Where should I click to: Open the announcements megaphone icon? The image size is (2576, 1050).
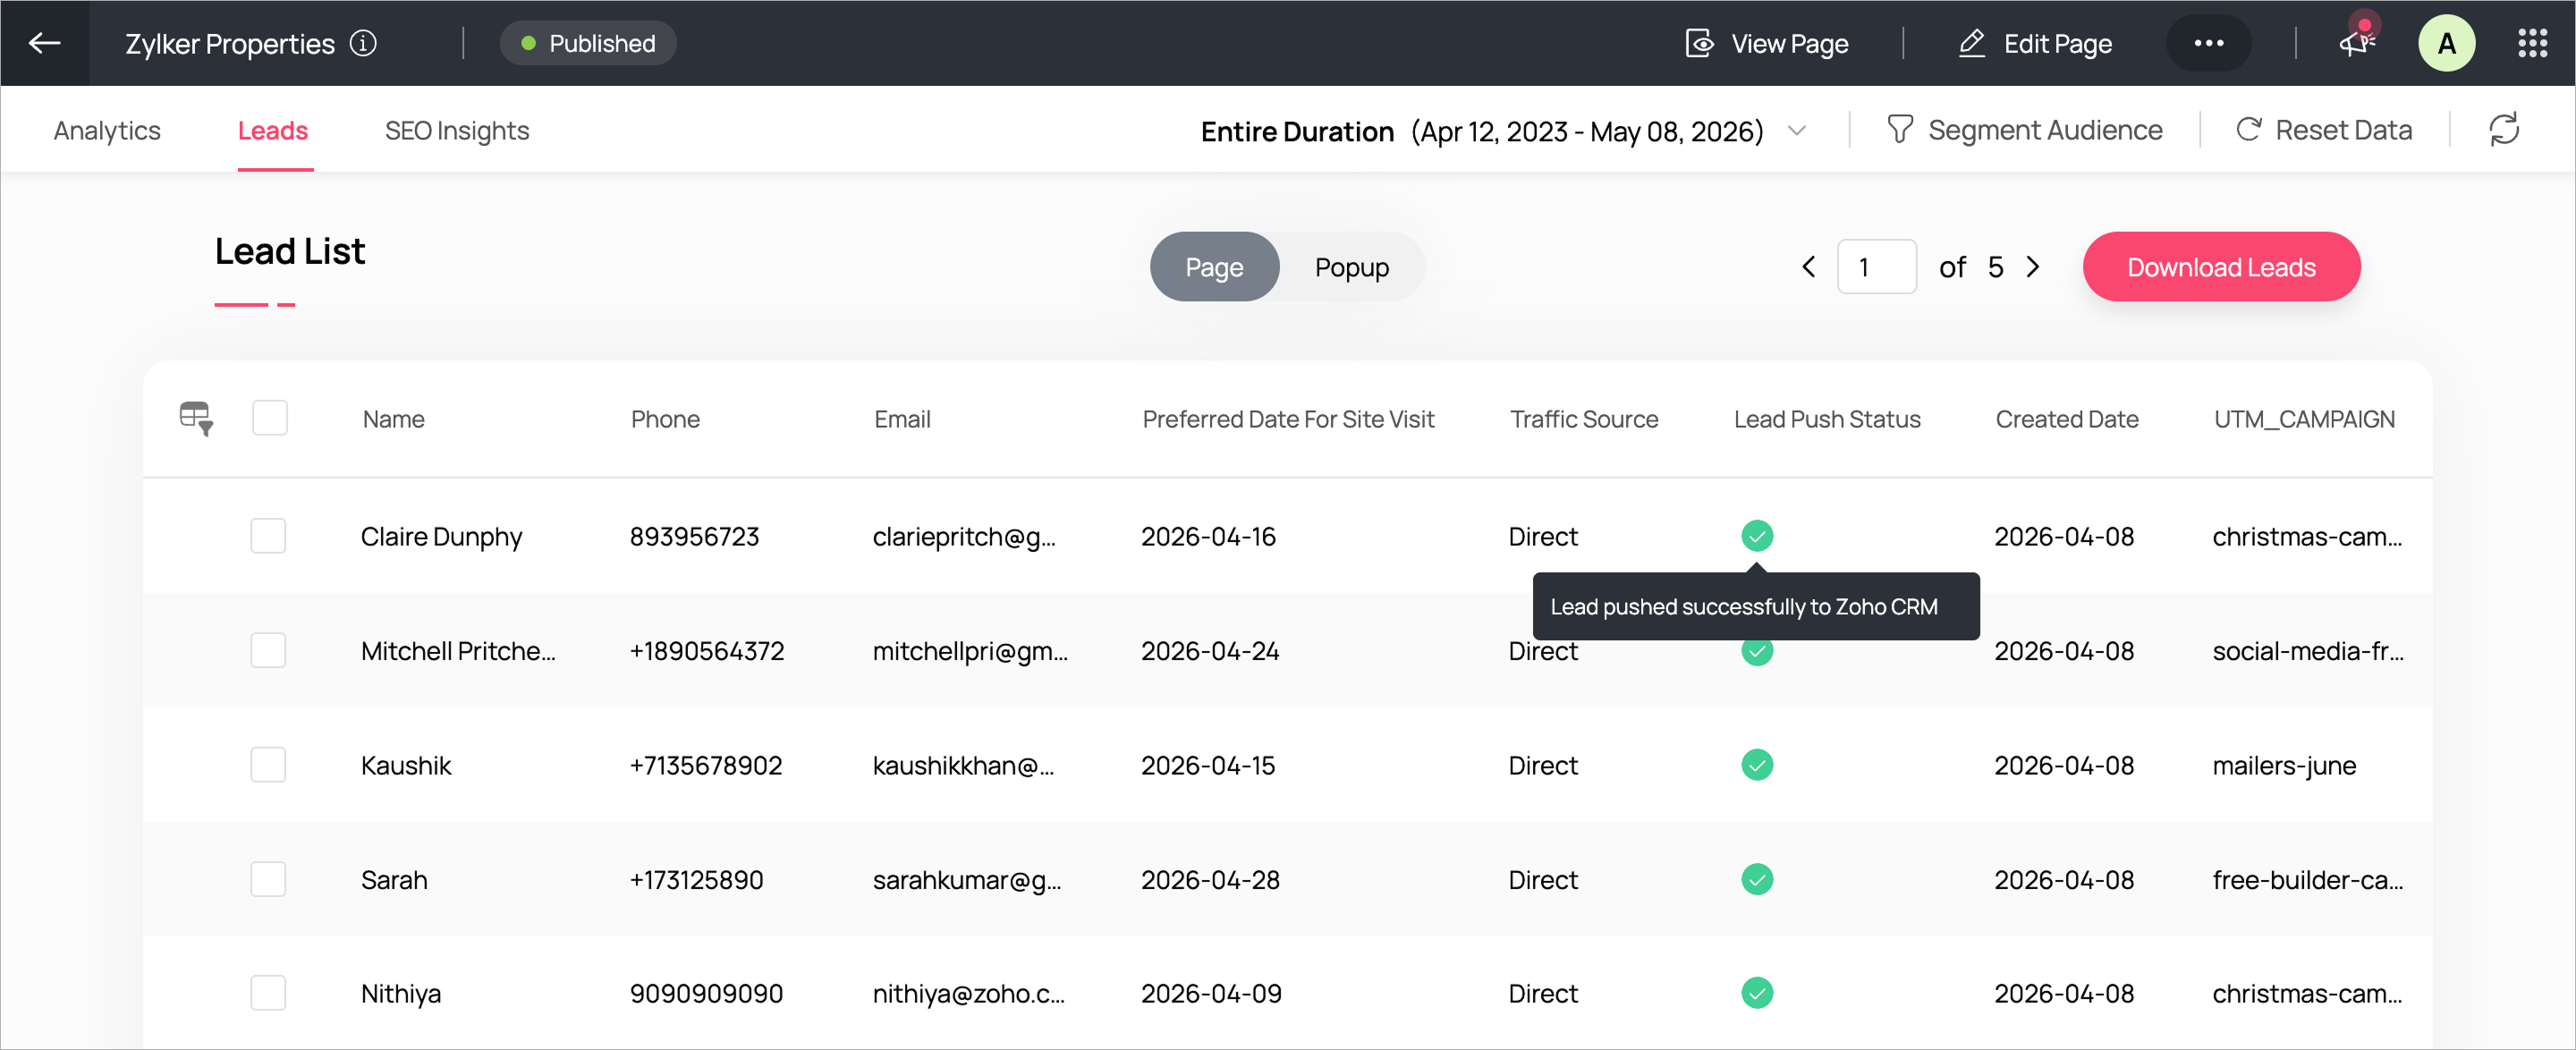coord(2356,42)
